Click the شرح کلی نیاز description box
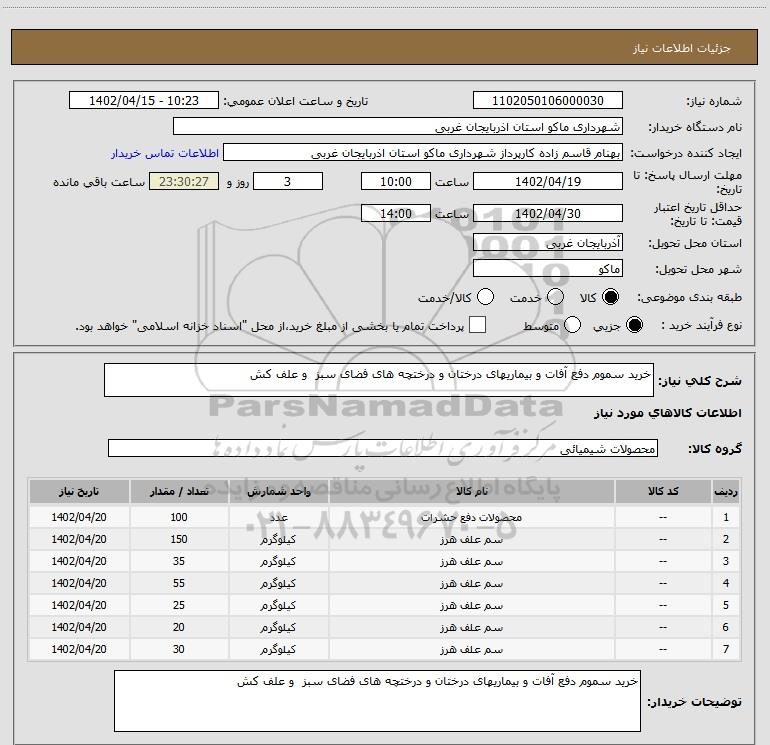 tap(379, 380)
